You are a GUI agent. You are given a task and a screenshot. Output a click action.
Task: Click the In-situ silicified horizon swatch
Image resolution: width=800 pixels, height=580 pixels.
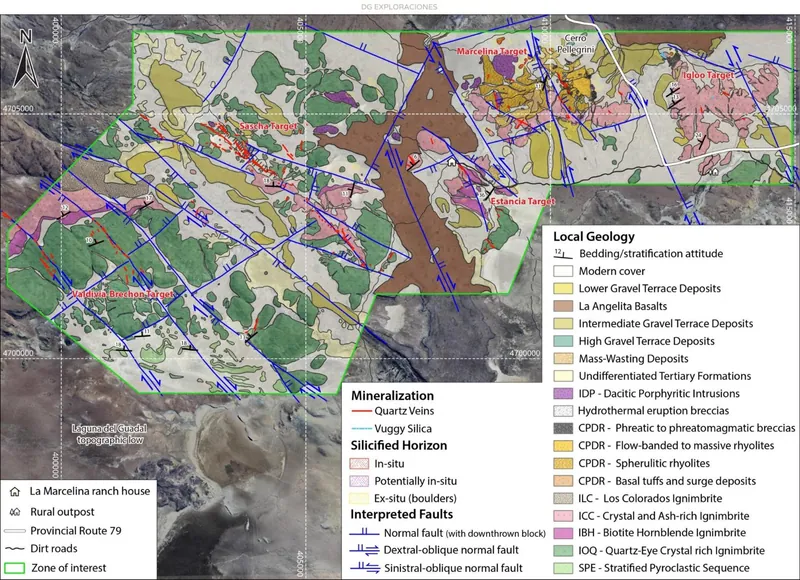[x=359, y=464]
